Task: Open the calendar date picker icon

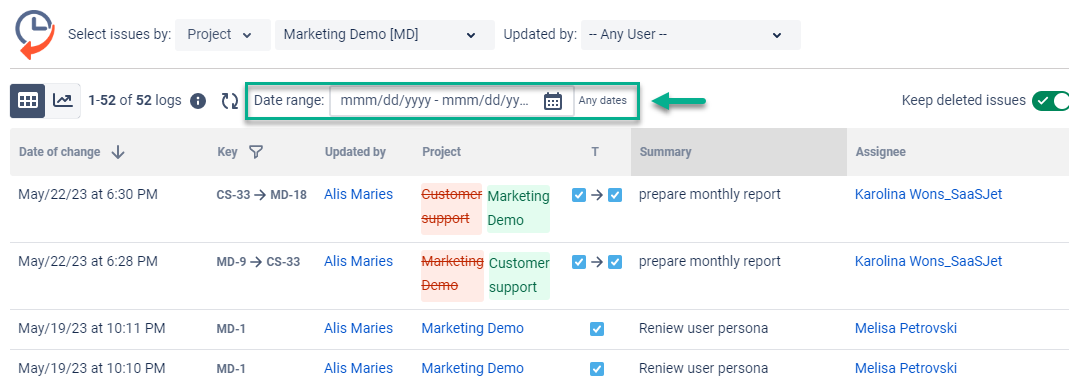Action: (x=552, y=101)
